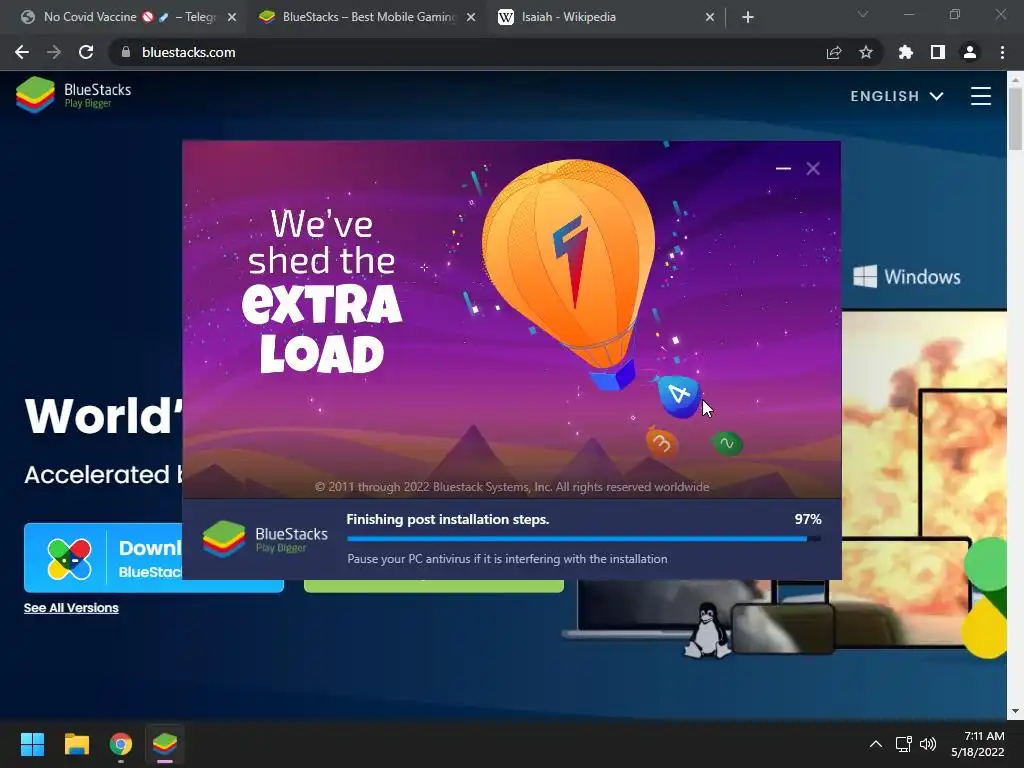Viewport: 1024px width, 768px height.
Task: Select the BlueStacks installer taskbar icon
Action: [x=165, y=744]
